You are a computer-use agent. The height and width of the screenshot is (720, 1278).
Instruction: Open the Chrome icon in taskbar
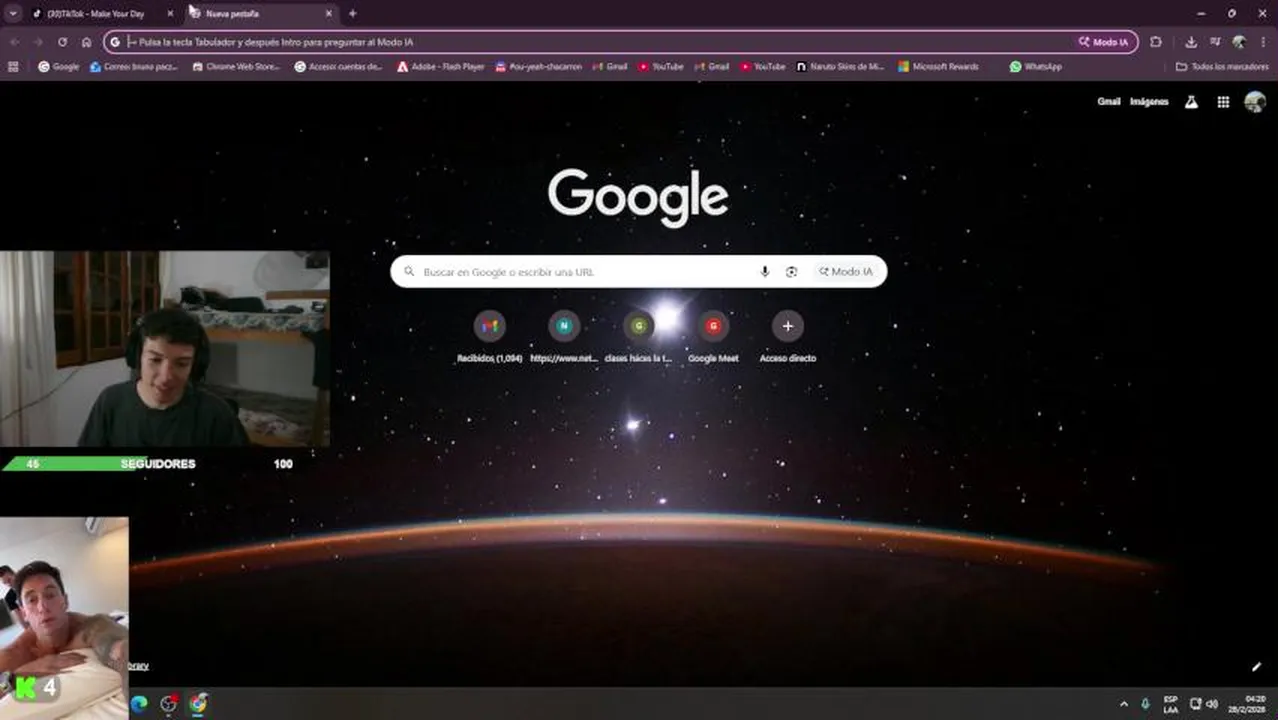198,703
